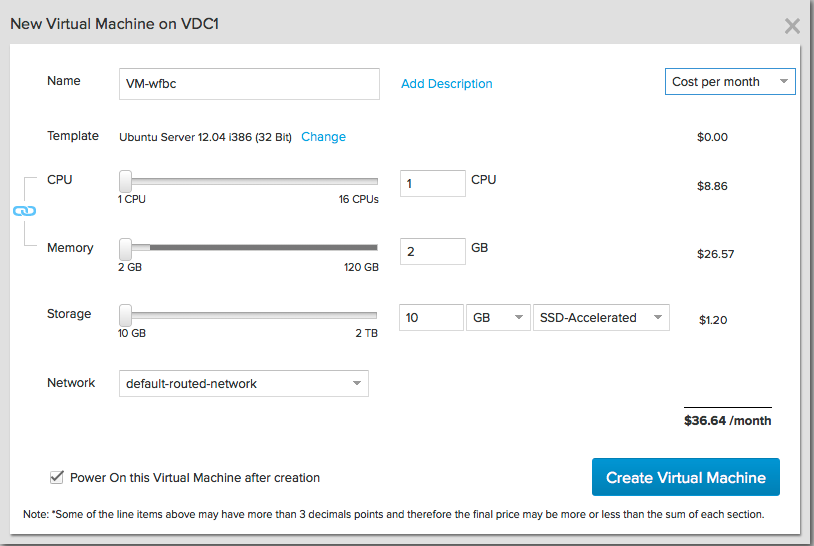This screenshot has height=546, width=814.
Task: Click the Storage slider track at 2 TB end
Action: 374,314
